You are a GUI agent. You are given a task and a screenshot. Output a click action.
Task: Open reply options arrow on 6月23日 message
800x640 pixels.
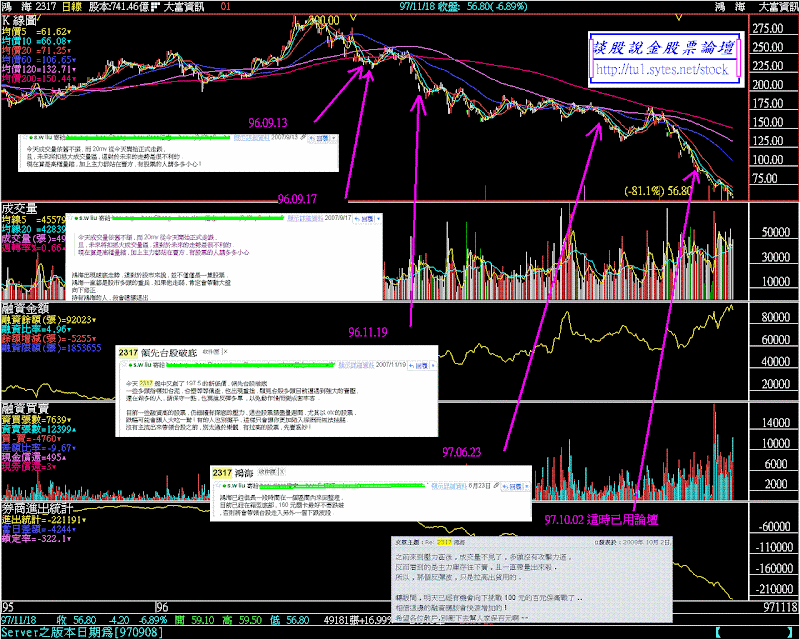(x=527, y=487)
